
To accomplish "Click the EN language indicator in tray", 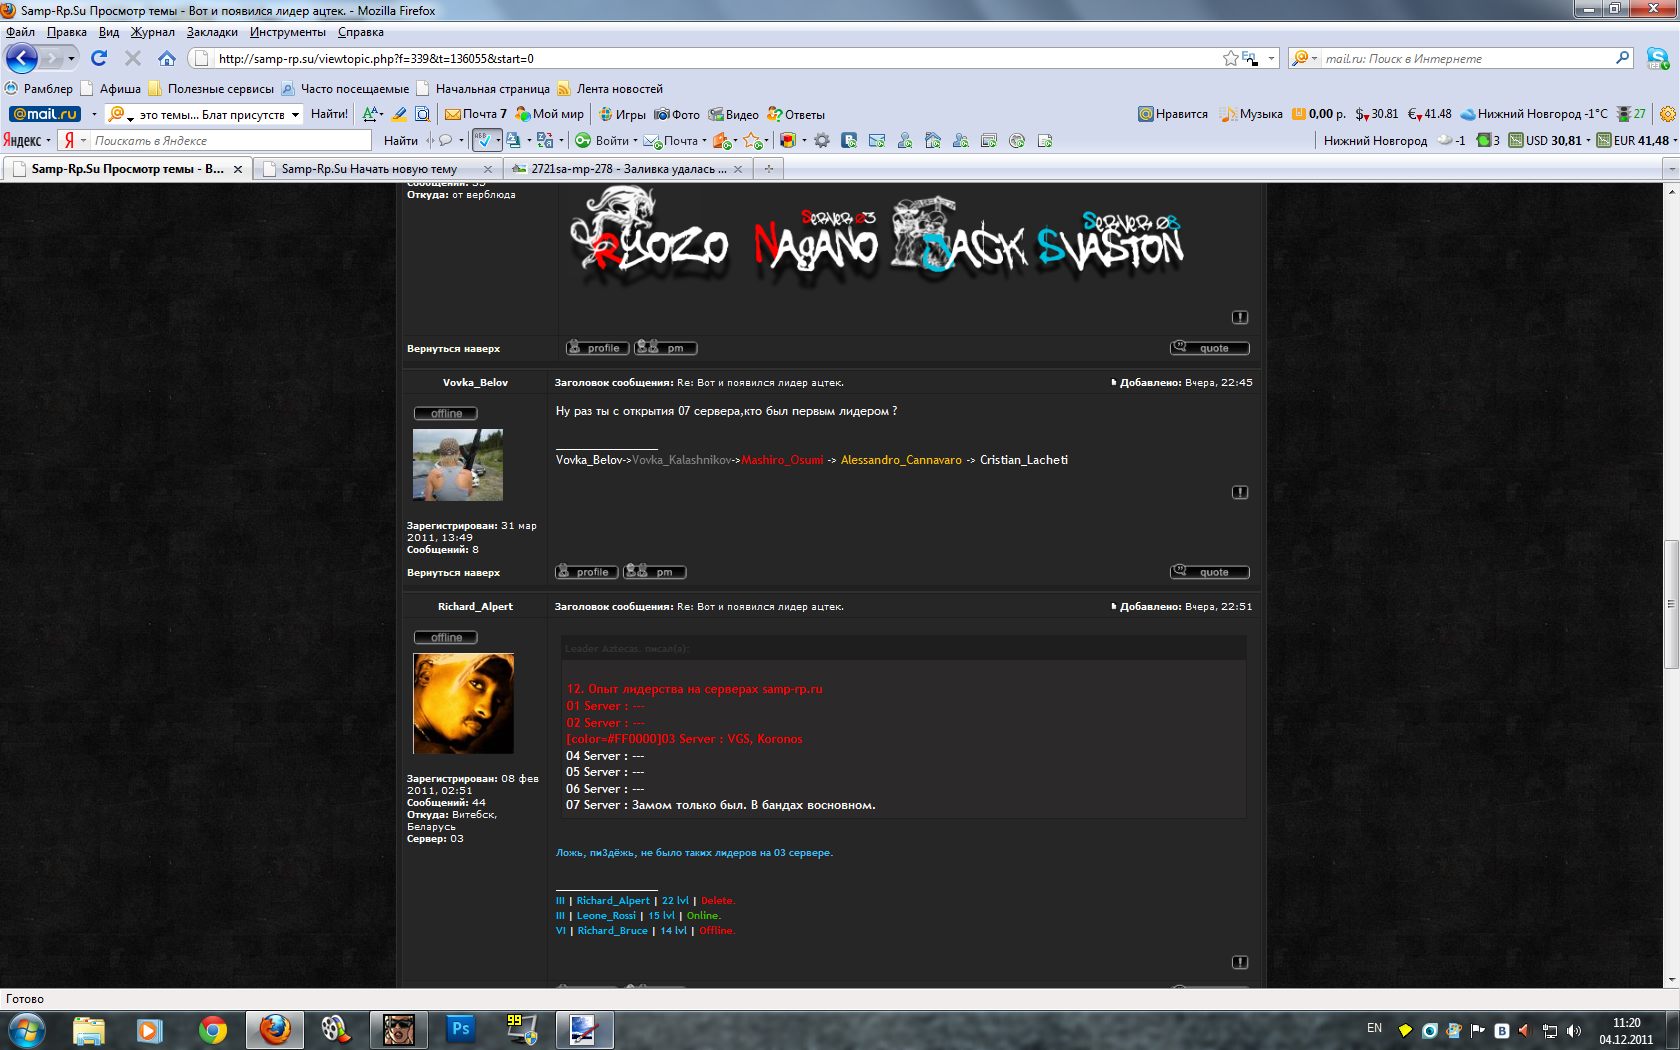I will point(1374,1029).
